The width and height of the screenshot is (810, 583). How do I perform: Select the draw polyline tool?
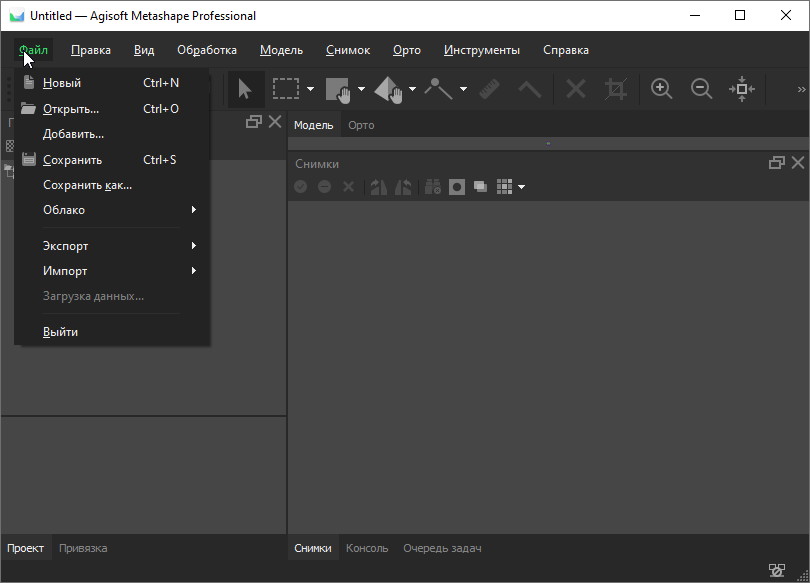tap(438, 89)
